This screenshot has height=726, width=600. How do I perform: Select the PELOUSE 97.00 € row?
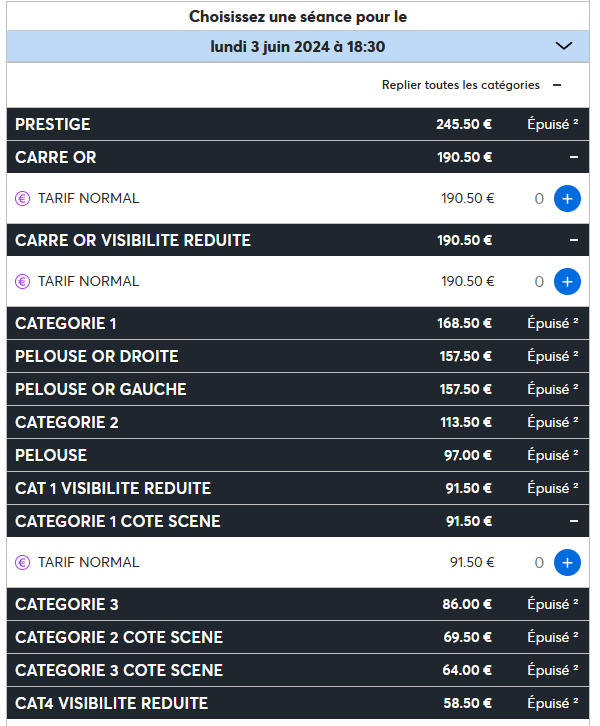click(298, 455)
